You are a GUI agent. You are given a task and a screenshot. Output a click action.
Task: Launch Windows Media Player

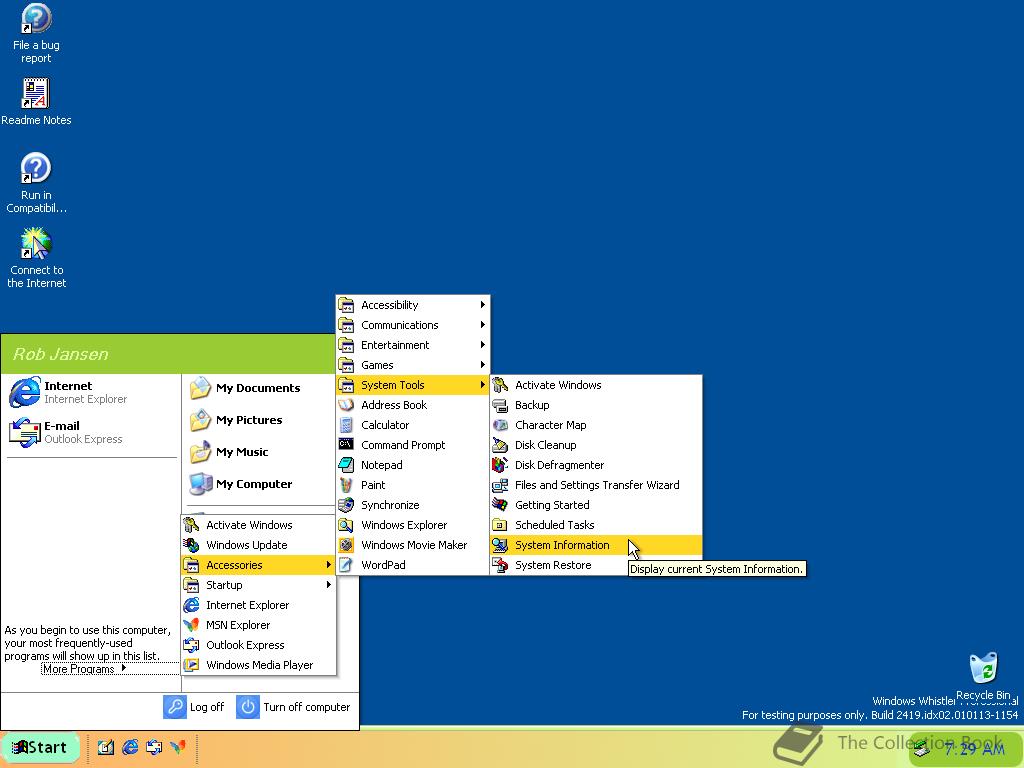[x=259, y=665]
